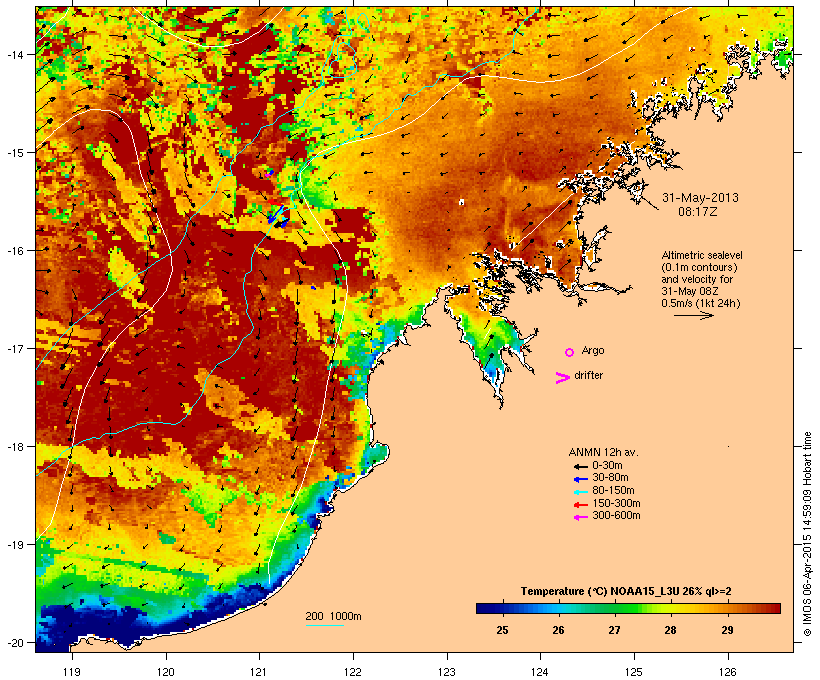Click the longitude axis label 122
This screenshot has height=680, width=820.
point(353,672)
